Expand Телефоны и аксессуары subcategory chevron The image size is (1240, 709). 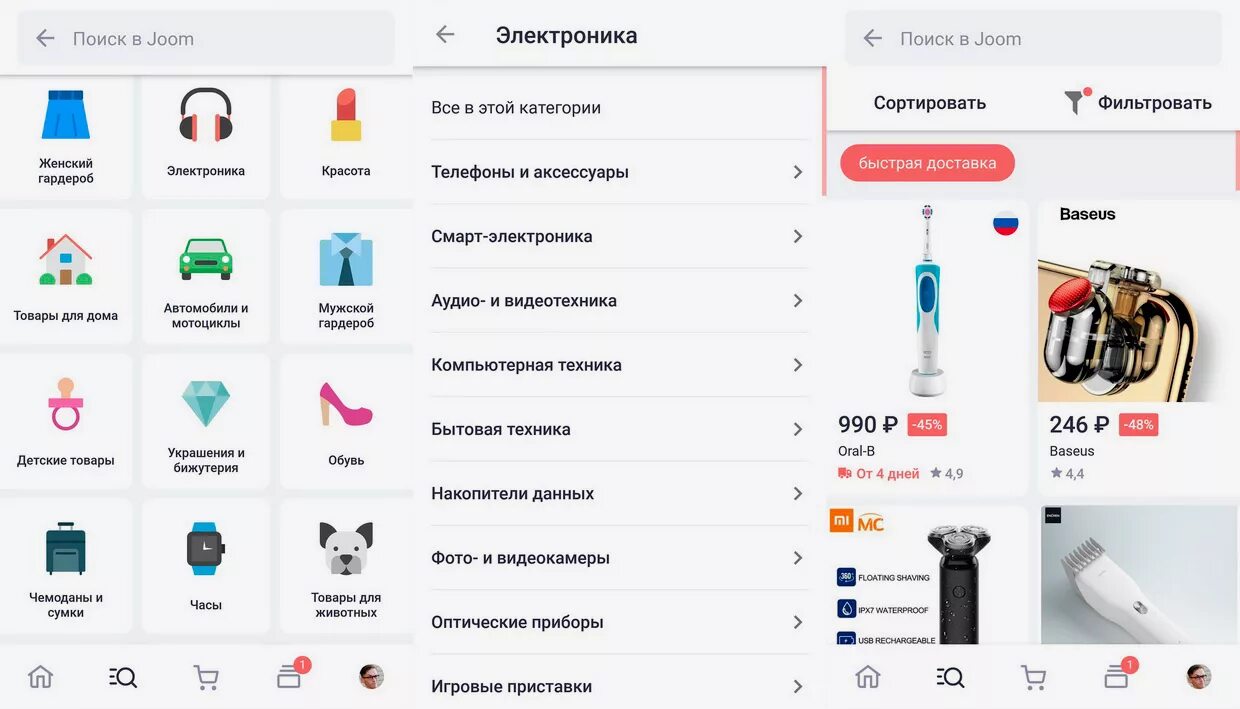(x=798, y=172)
